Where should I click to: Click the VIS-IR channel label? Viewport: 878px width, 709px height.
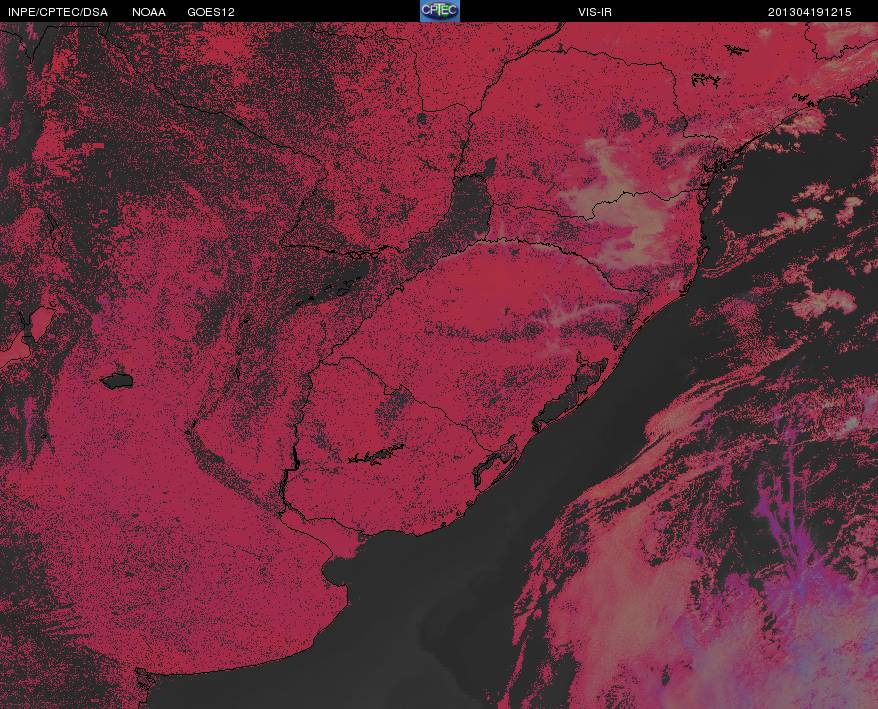595,12
